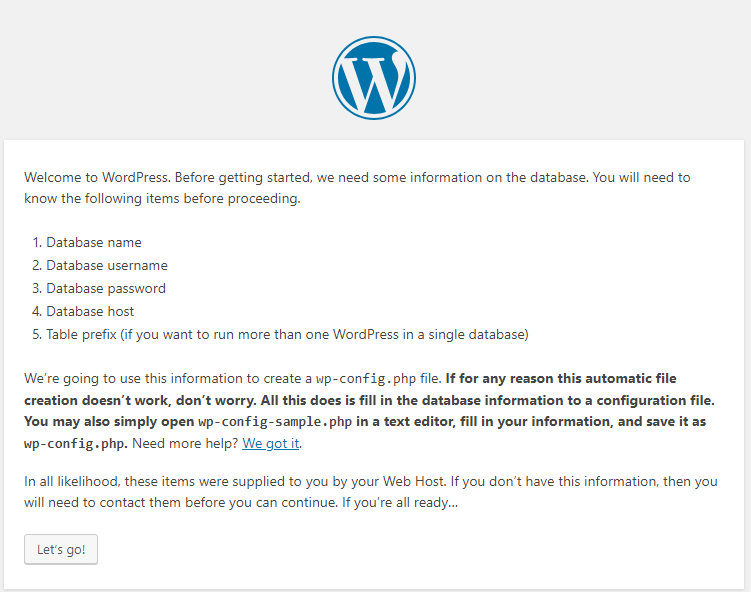Click the "know the following items" line
This screenshot has width=751, height=592.
click(x=162, y=198)
